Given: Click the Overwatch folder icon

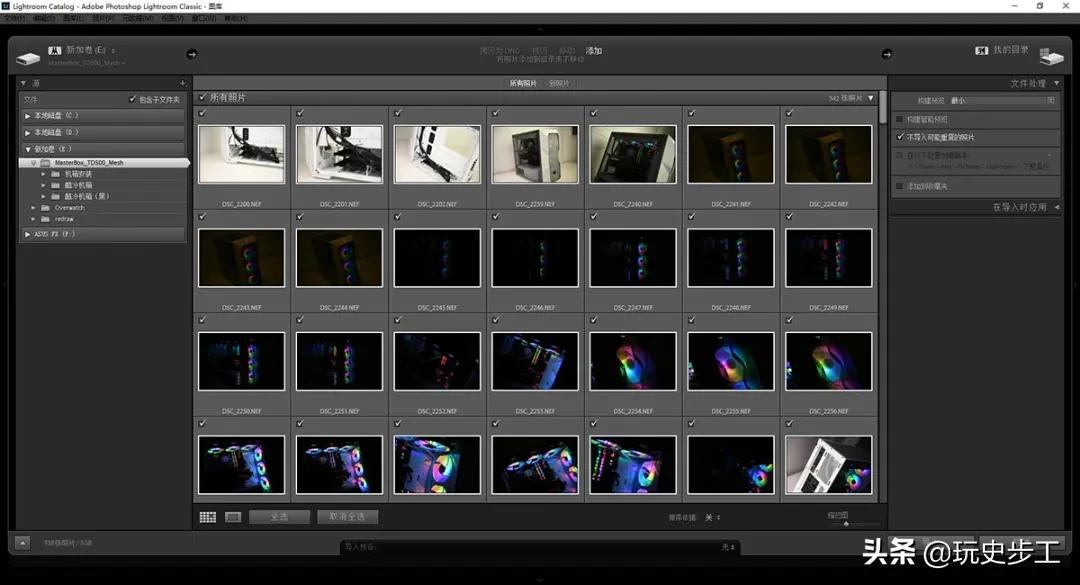Looking at the screenshot, I should pyautogui.click(x=45, y=207).
